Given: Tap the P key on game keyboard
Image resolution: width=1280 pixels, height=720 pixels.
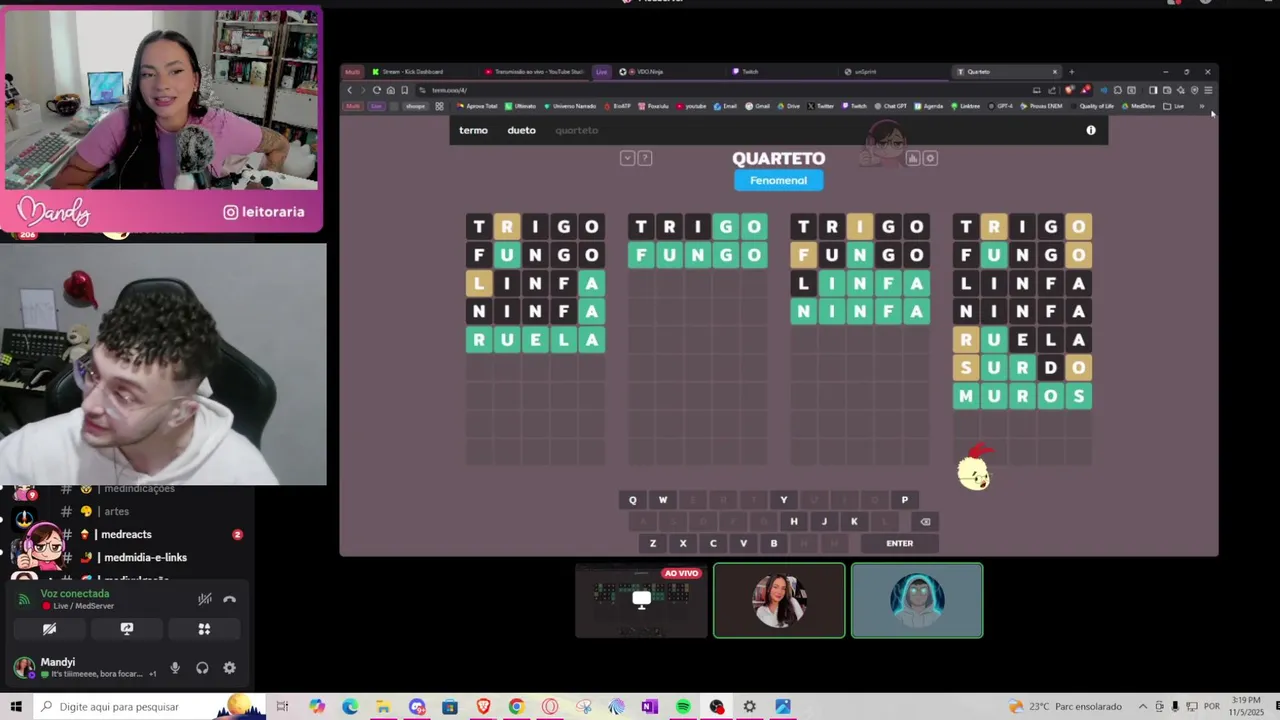Looking at the screenshot, I should 904,500.
